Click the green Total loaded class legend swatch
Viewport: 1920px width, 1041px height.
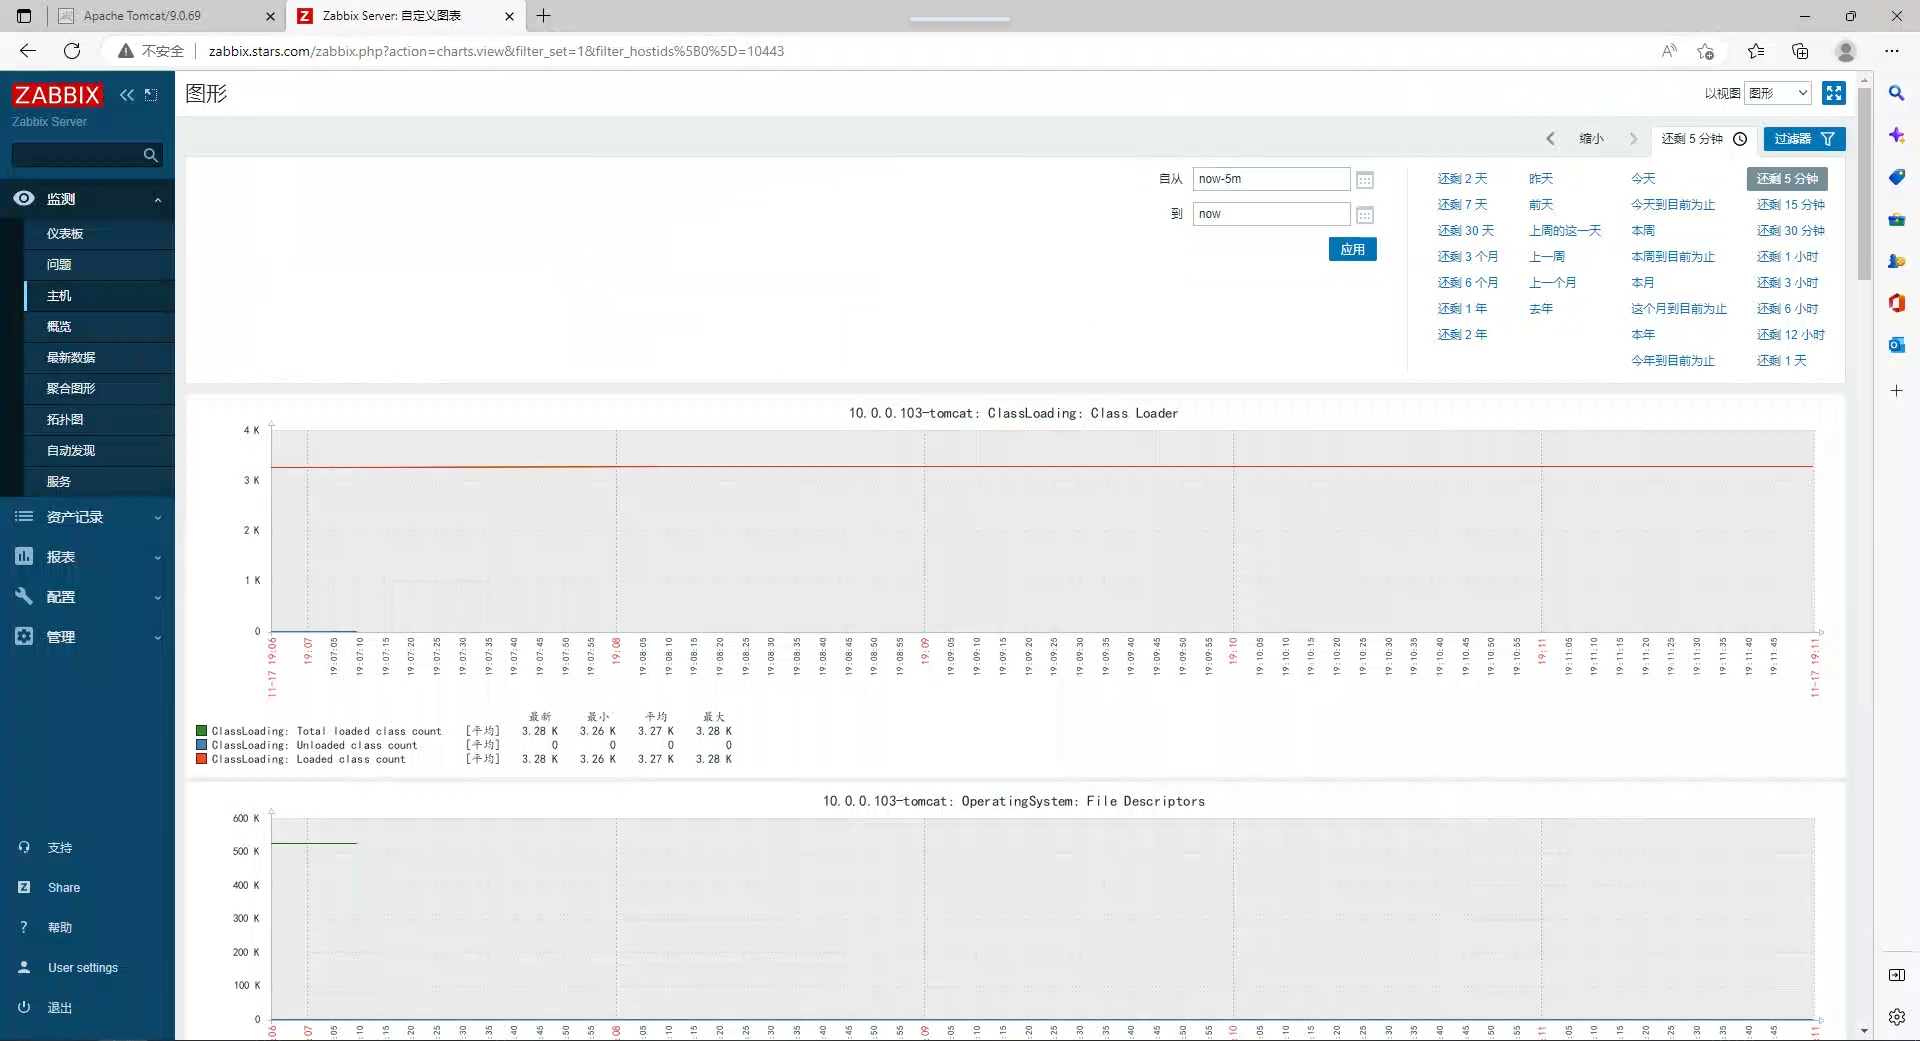click(x=202, y=731)
